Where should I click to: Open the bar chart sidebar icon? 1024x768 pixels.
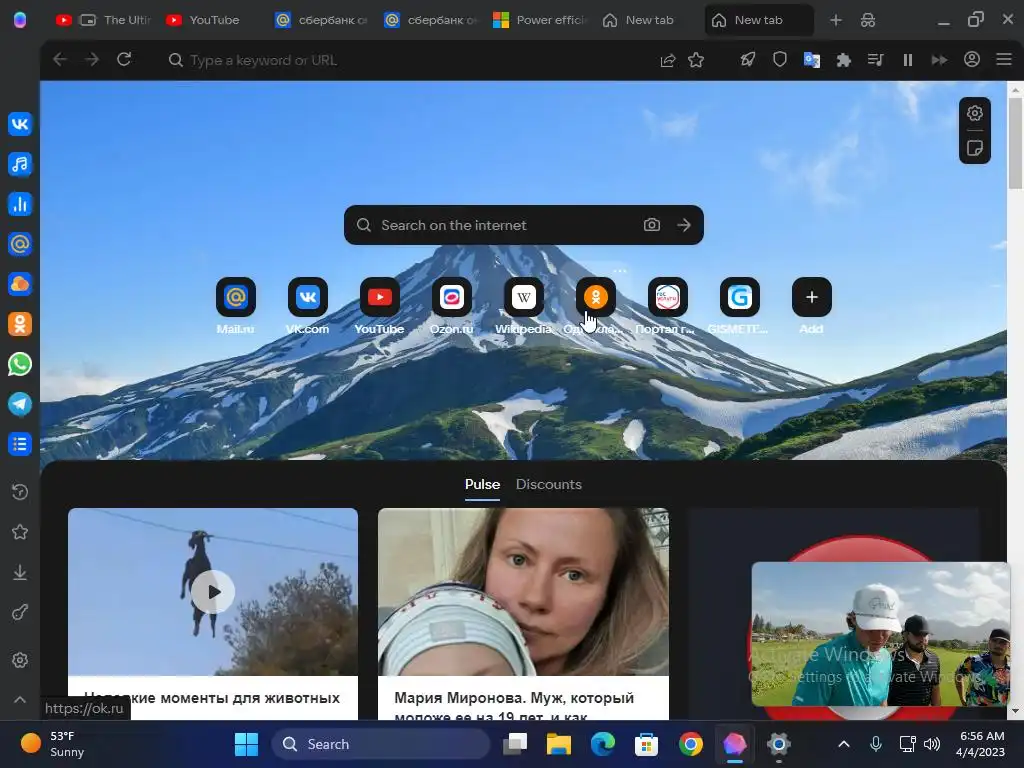[x=20, y=204]
